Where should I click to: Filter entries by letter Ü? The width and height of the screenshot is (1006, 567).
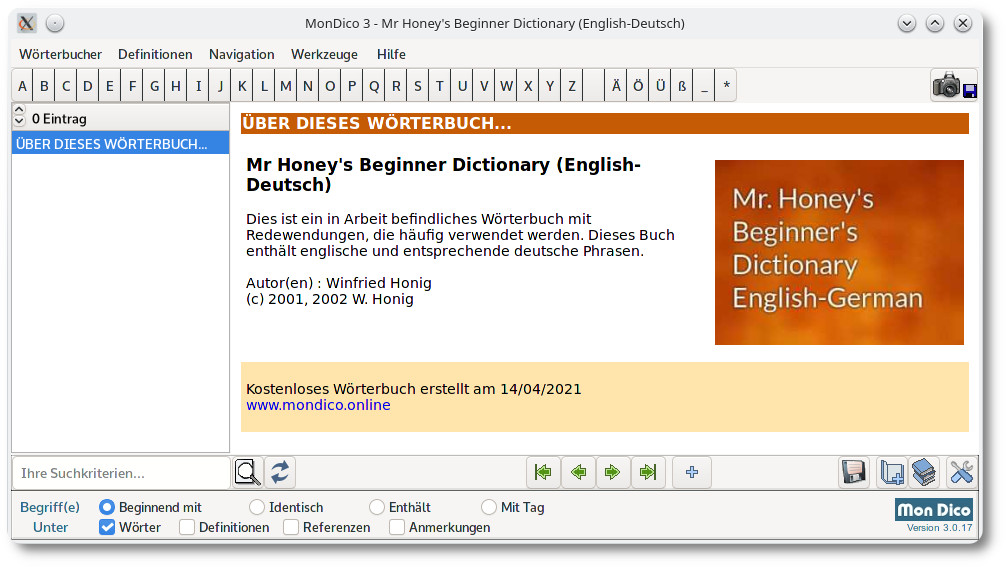click(x=660, y=86)
